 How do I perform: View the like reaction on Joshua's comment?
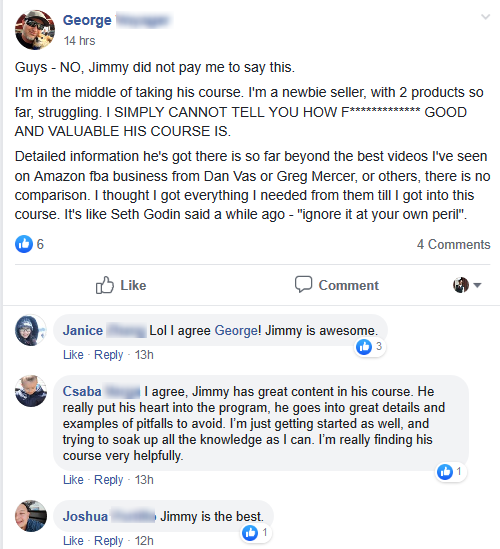[x=256, y=533]
